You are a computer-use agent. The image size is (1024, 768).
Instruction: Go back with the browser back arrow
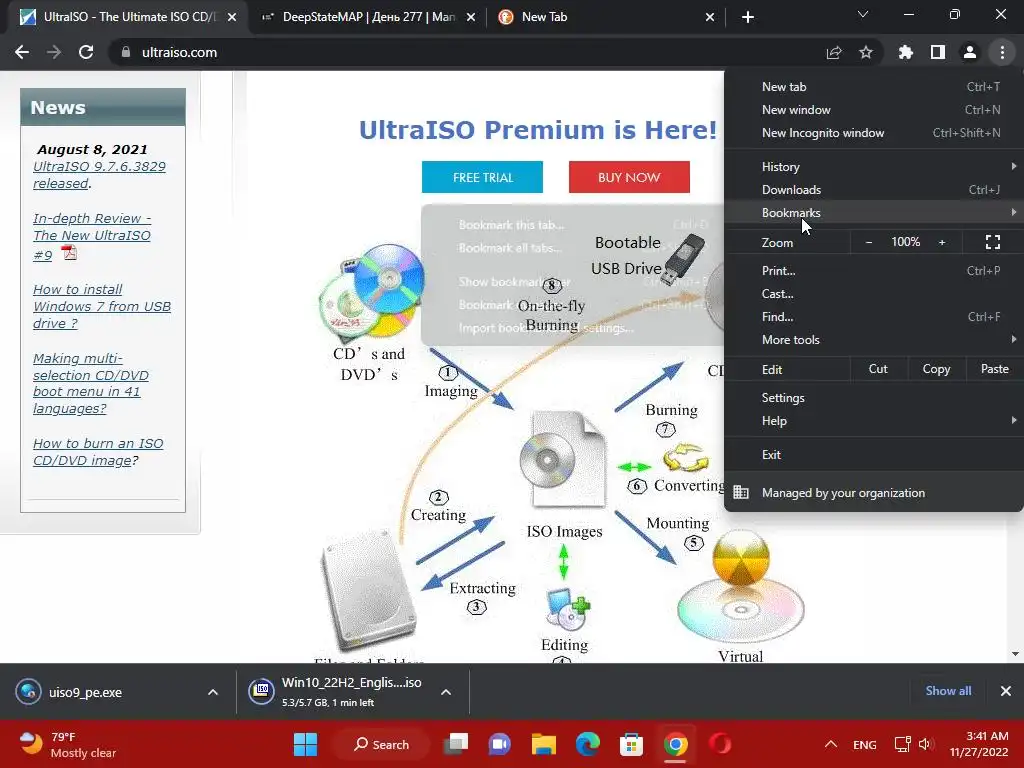tap(22, 52)
